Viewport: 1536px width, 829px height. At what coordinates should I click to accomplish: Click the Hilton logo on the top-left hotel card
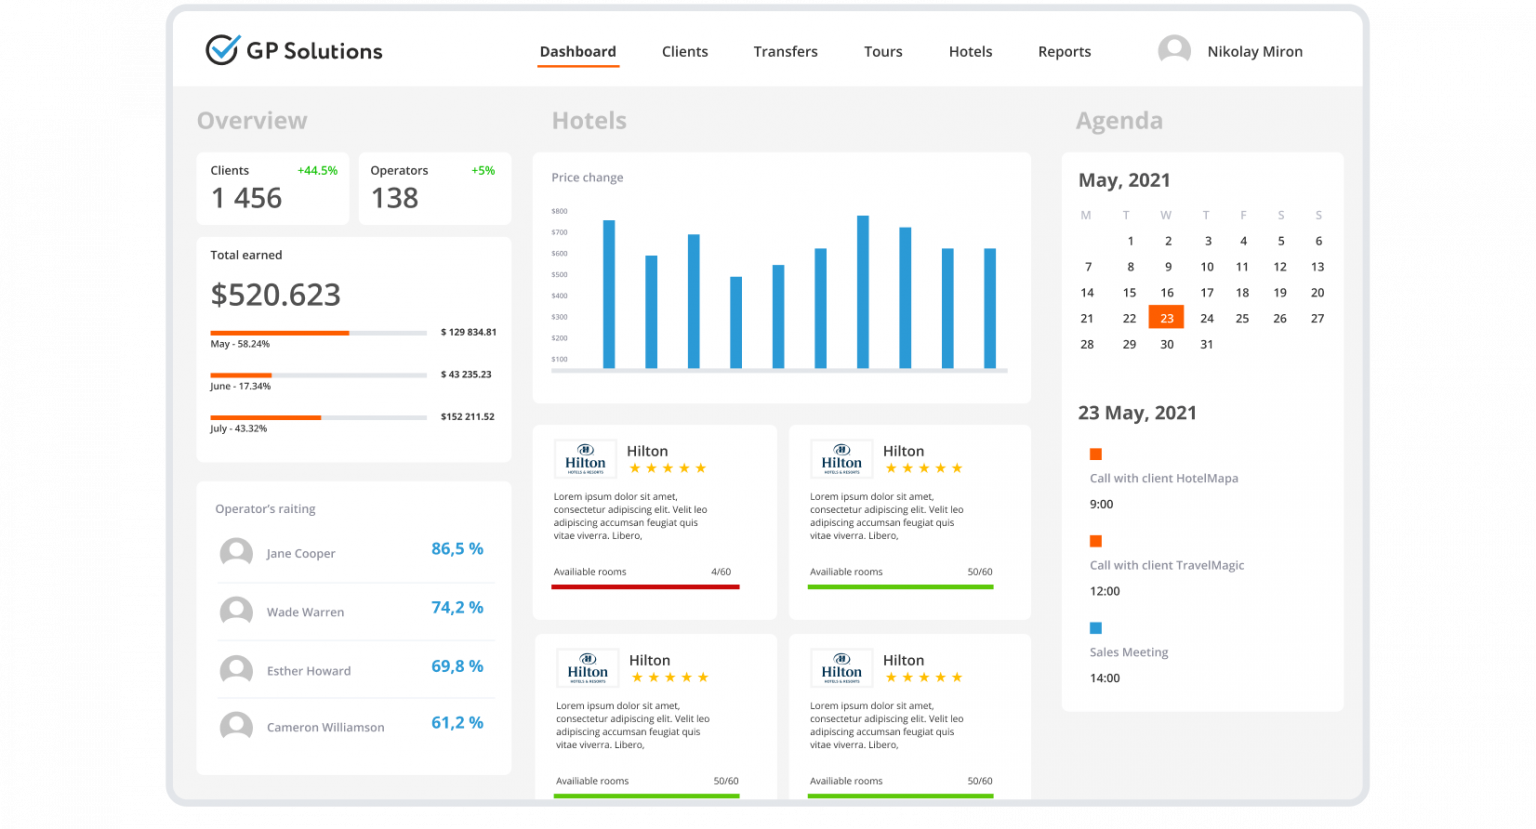coord(584,458)
